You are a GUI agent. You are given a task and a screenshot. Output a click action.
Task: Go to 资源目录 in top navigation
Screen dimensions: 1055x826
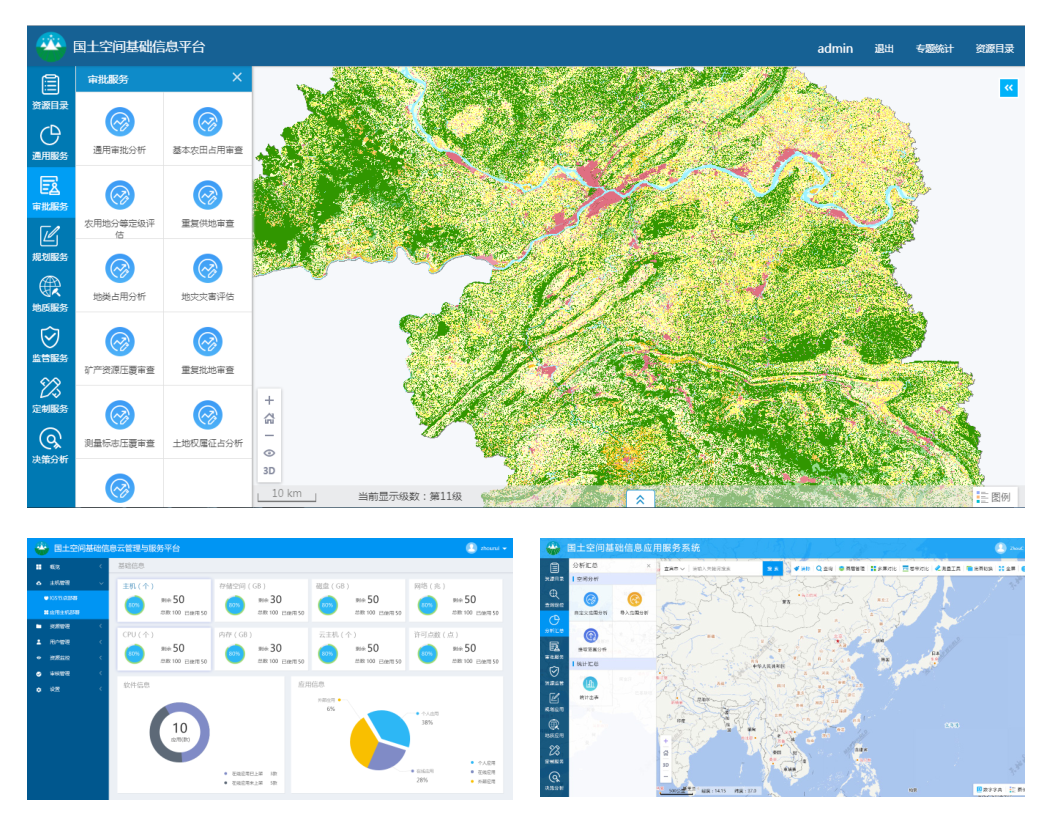994,48
